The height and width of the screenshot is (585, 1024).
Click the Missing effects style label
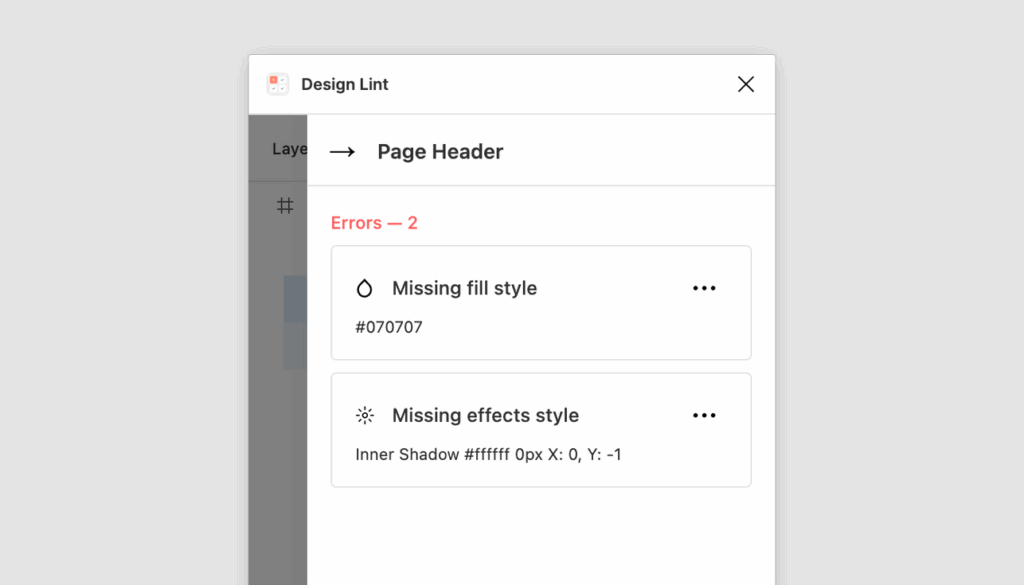tap(485, 415)
